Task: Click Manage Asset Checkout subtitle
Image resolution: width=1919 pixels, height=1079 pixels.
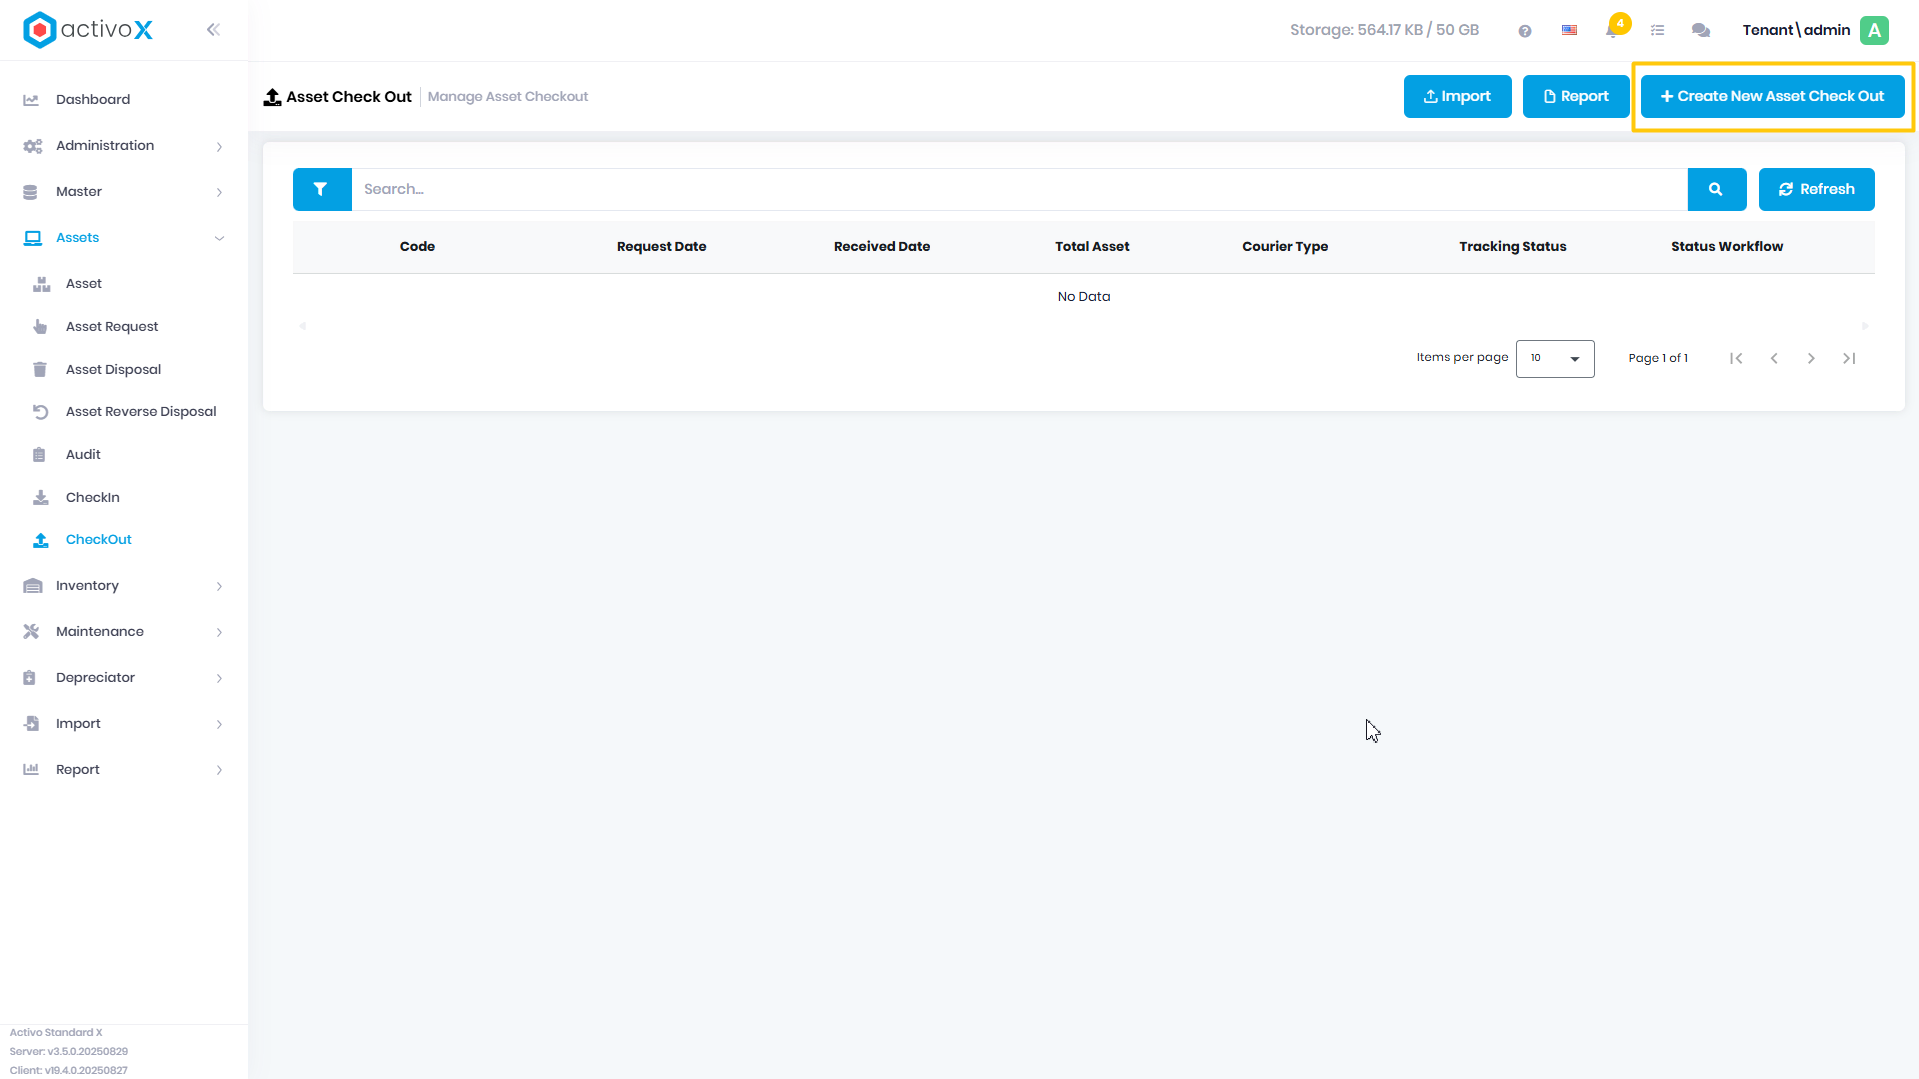Action: coord(508,97)
